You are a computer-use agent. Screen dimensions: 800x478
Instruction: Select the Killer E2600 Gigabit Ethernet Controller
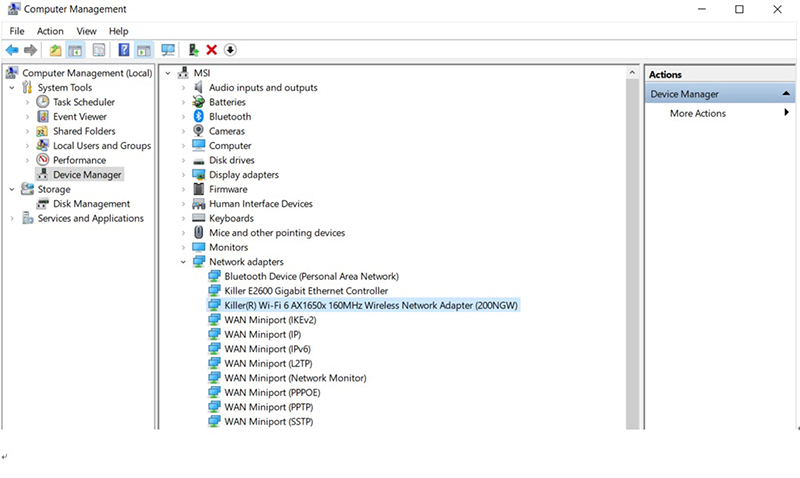coord(306,290)
